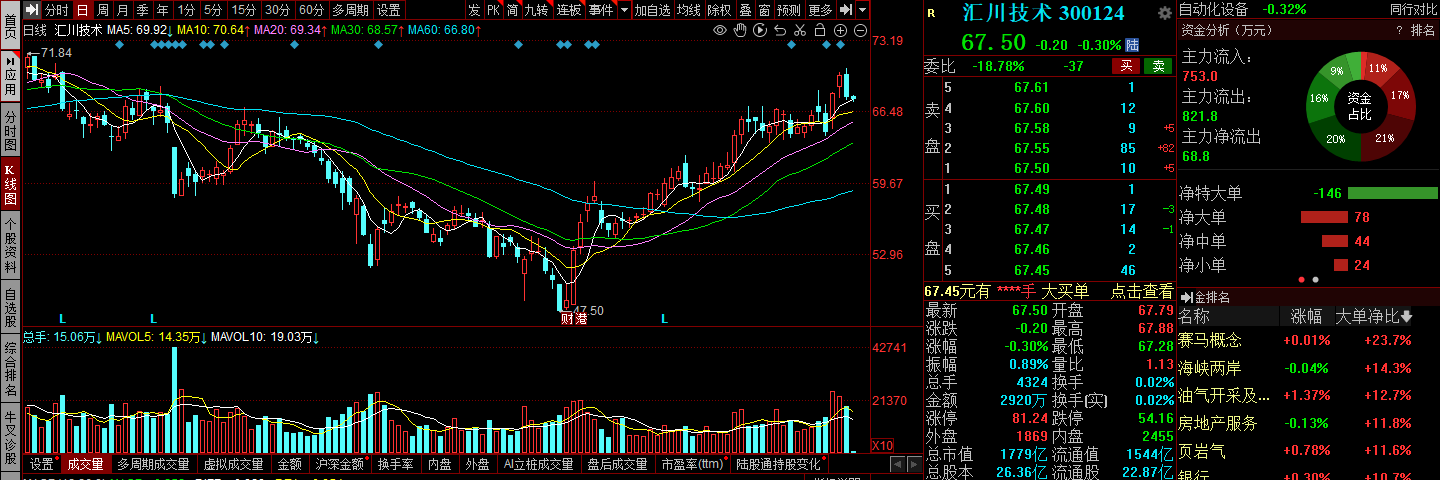Select the 月 monthly period
The width and height of the screenshot is (1440, 480).
pos(122,10)
